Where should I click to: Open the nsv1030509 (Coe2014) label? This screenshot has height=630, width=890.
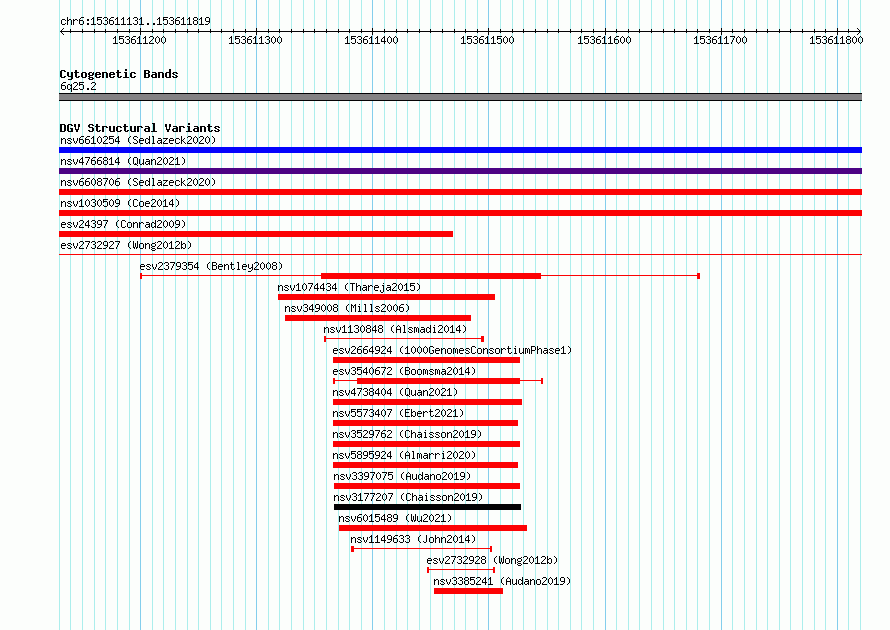(120, 203)
